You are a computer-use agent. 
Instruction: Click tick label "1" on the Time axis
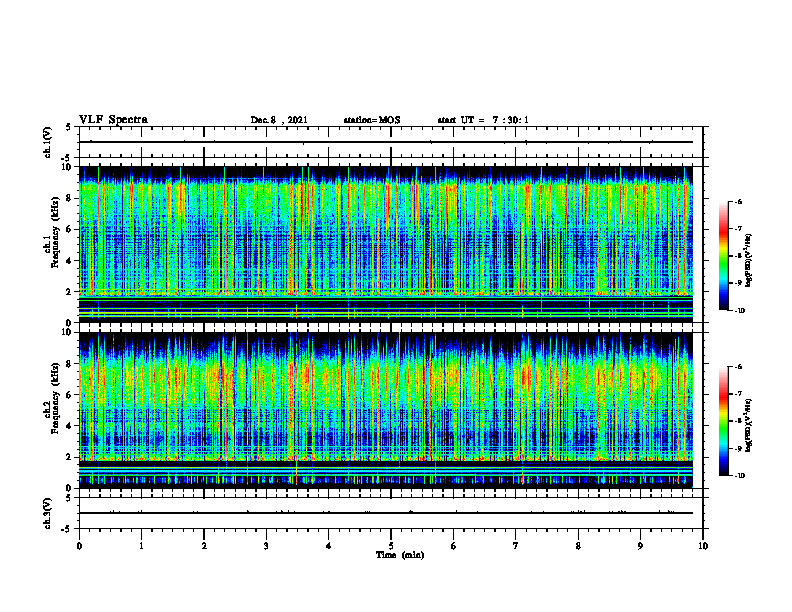(x=141, y=546)
